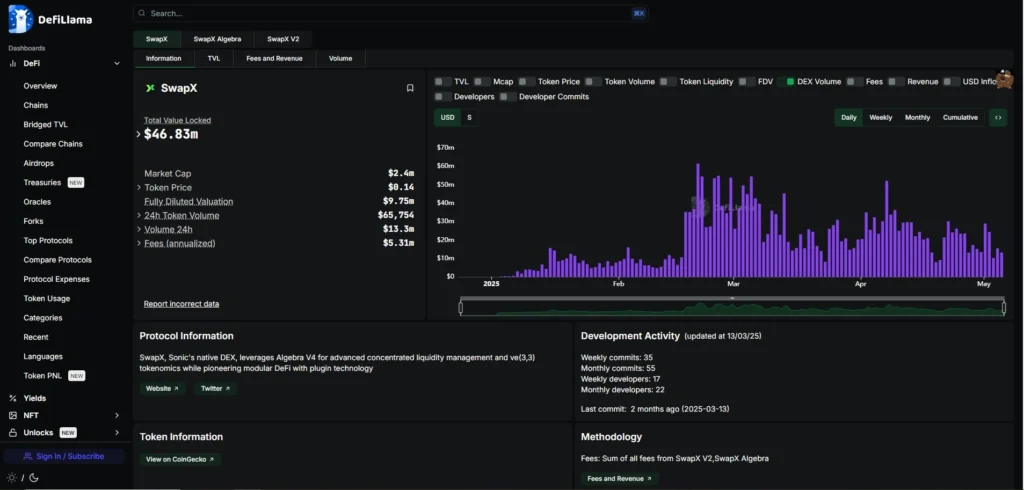Bookmark the SwapX protocol
1024x490 pixels.
pos(410,88)
